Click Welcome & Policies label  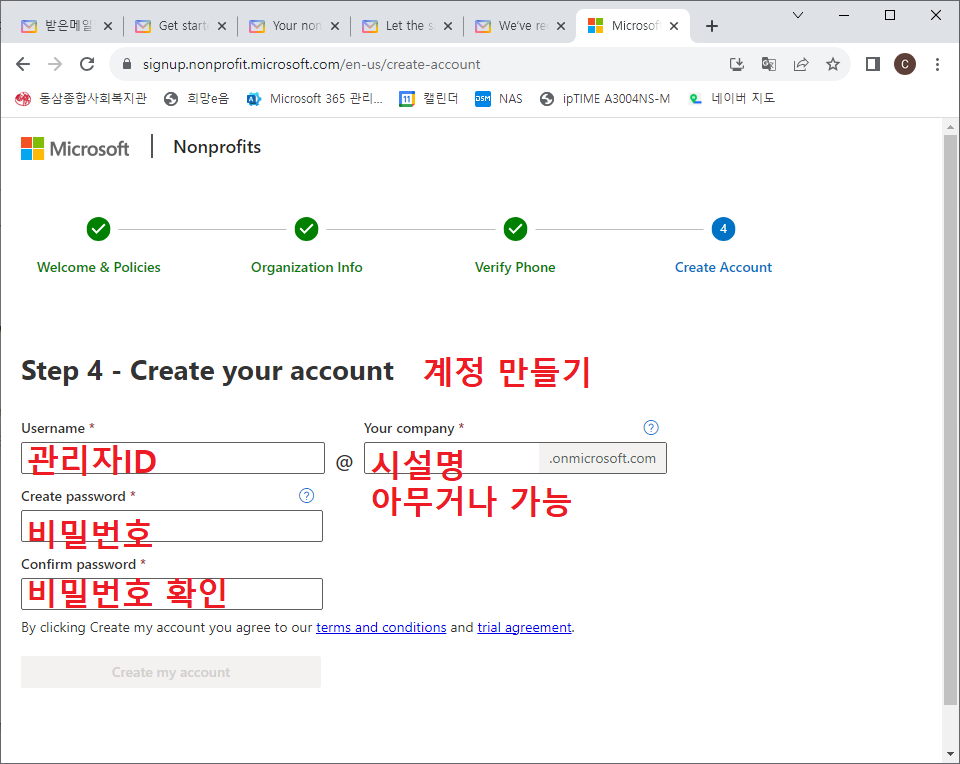tap(99, 268)
